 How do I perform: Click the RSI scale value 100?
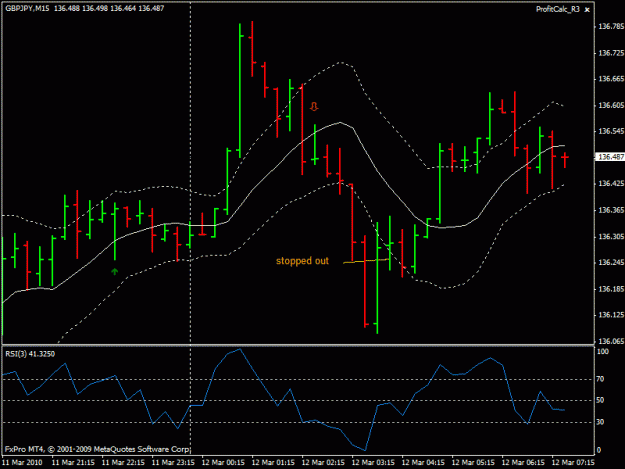(x=603, y=351)
